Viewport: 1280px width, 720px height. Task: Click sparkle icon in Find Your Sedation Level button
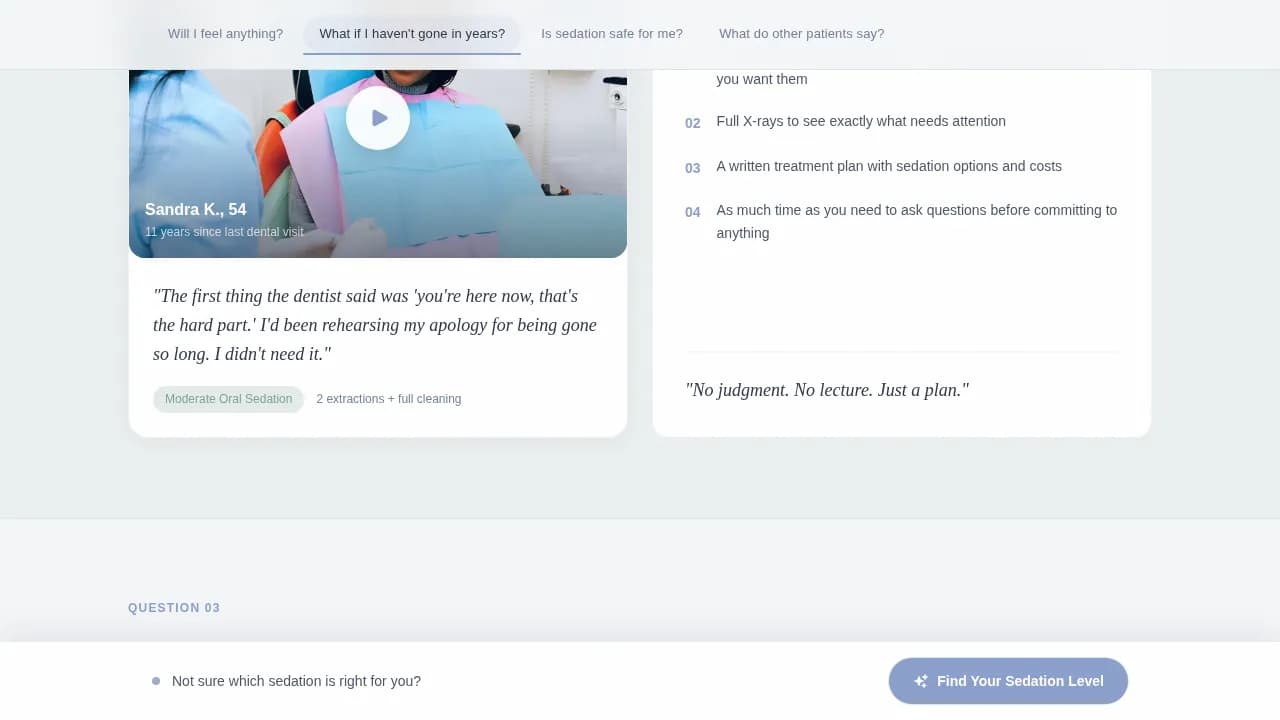click(921, 681)
